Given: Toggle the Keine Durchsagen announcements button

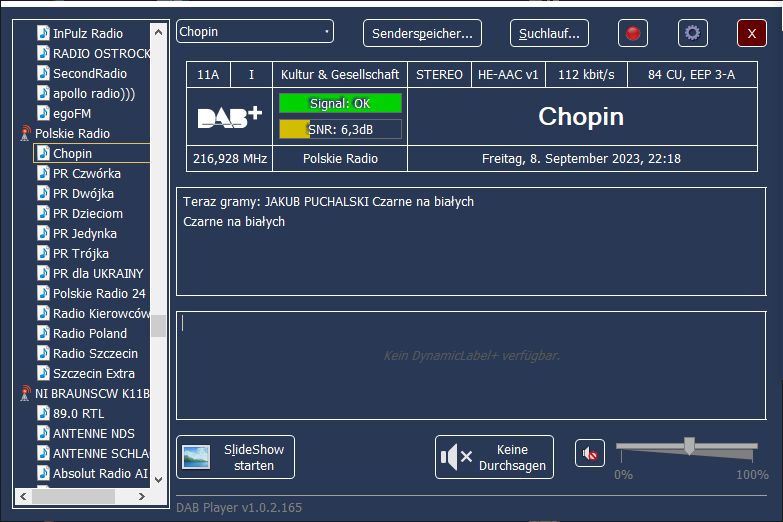Looking at the screenshot, I should (x=494, y=457).
